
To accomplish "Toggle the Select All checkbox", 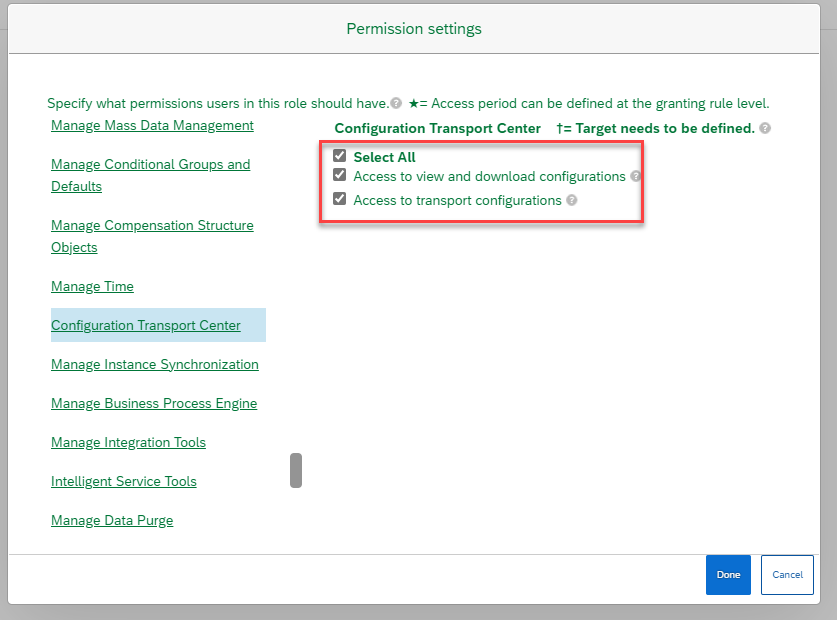I will click(x=339, y=155).
